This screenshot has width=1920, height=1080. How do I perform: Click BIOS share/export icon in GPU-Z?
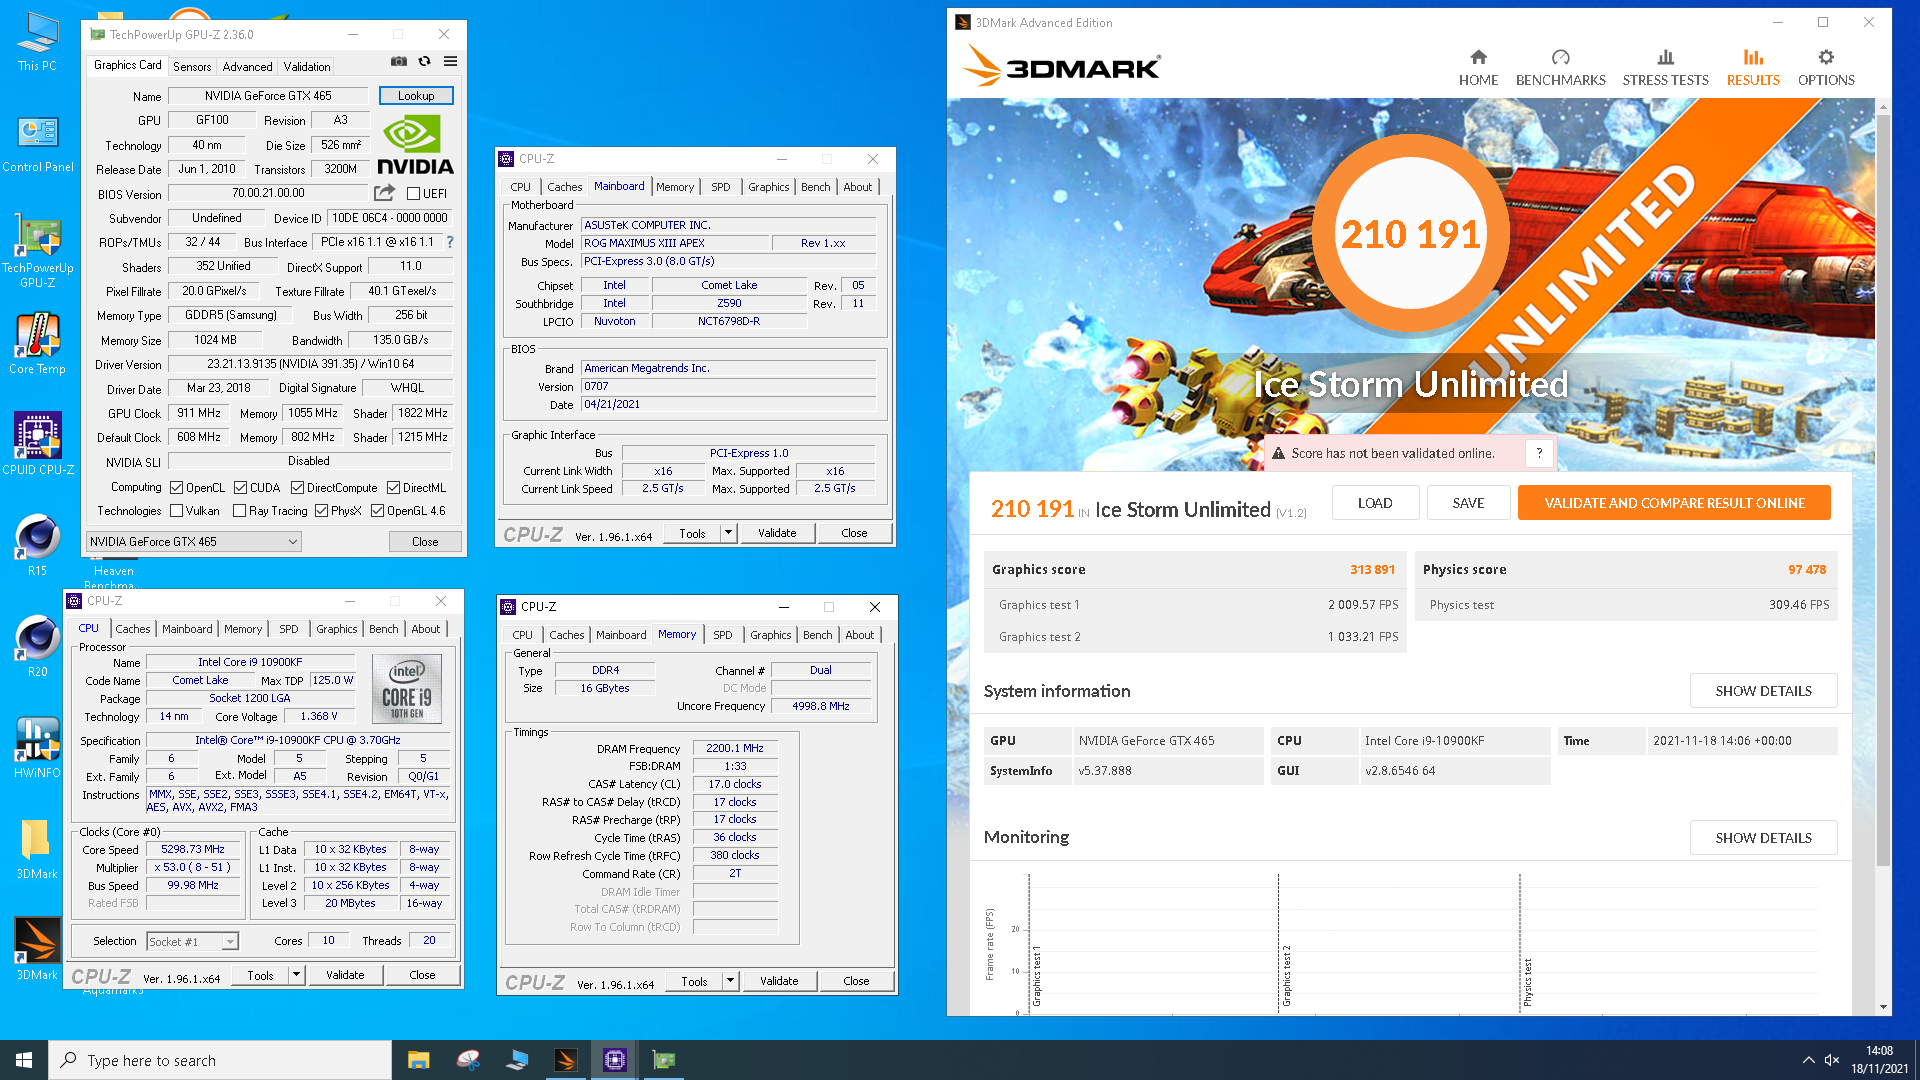(384, 192)
